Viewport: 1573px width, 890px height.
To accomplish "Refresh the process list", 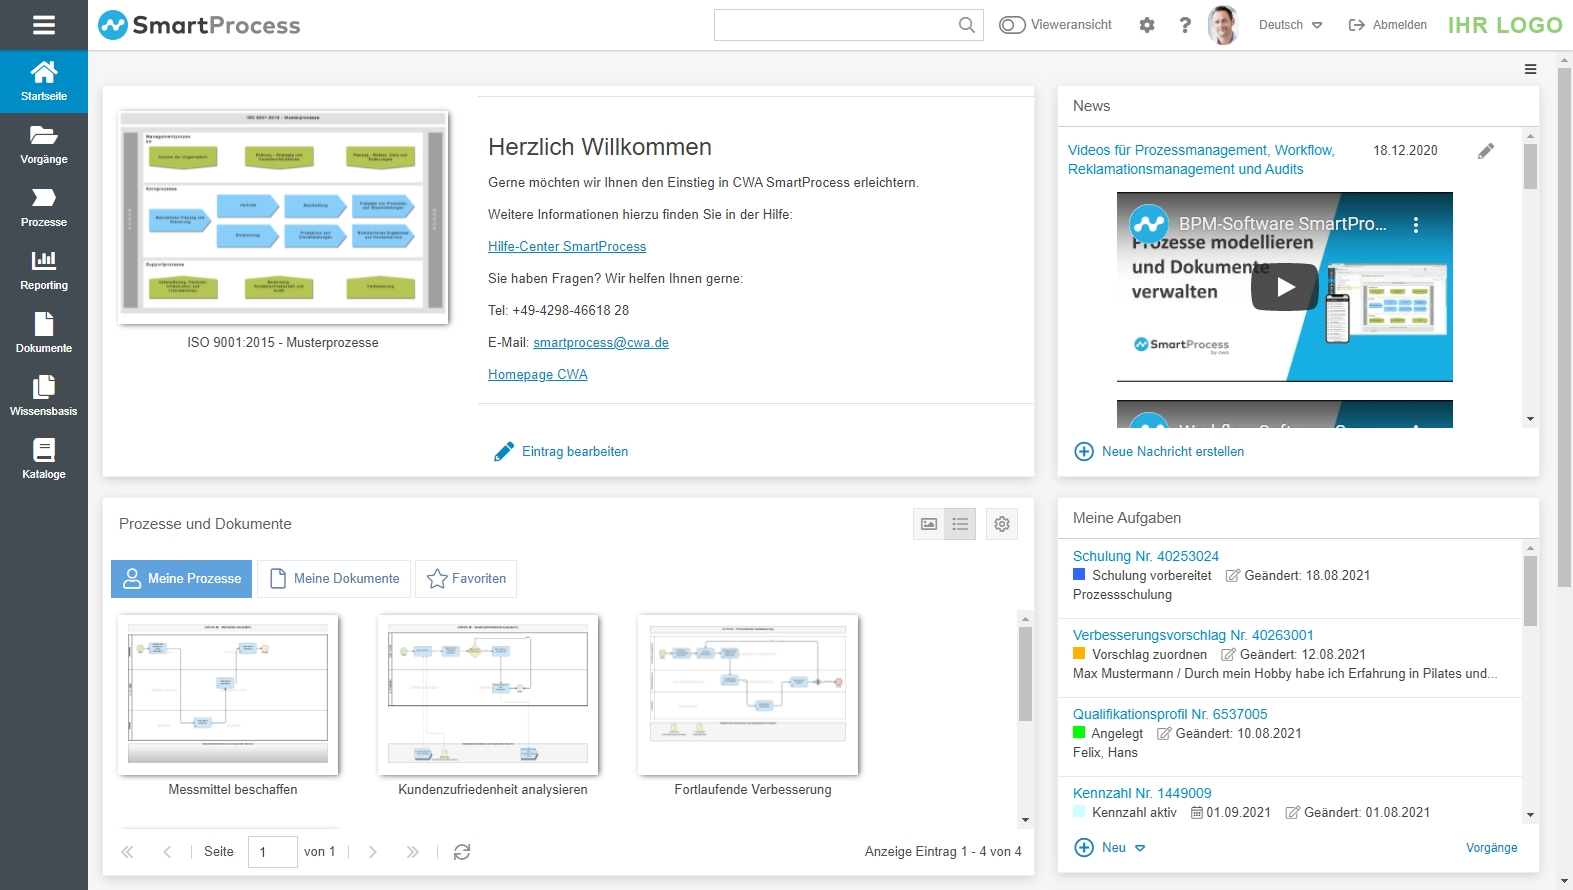I will tap(462, 852).
